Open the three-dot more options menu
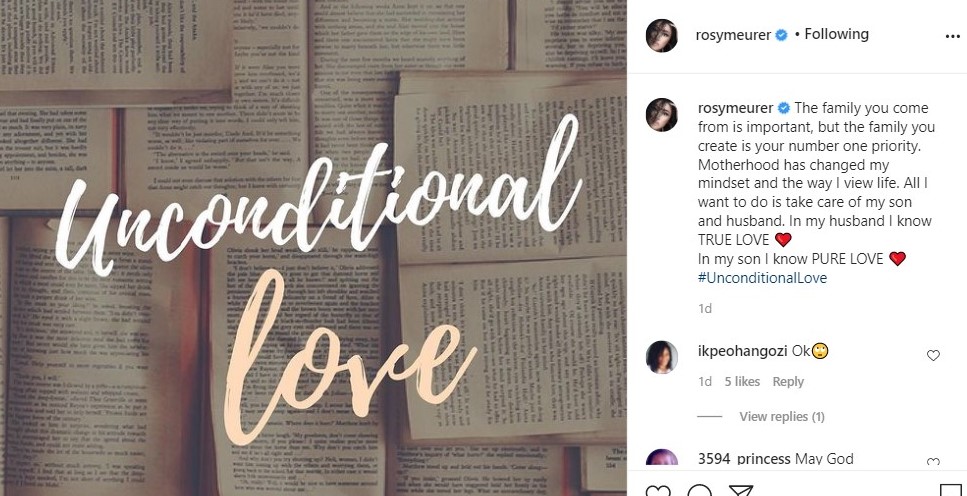 coord(952,36)
